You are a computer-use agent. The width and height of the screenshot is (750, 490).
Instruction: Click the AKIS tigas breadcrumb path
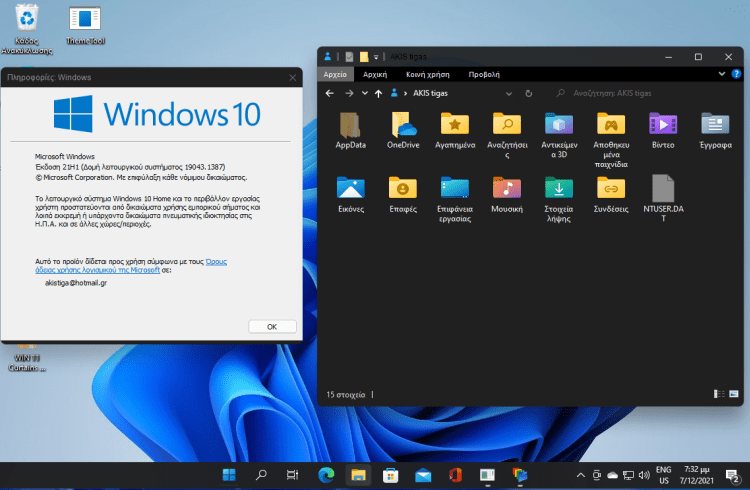(x=430, y=93)
